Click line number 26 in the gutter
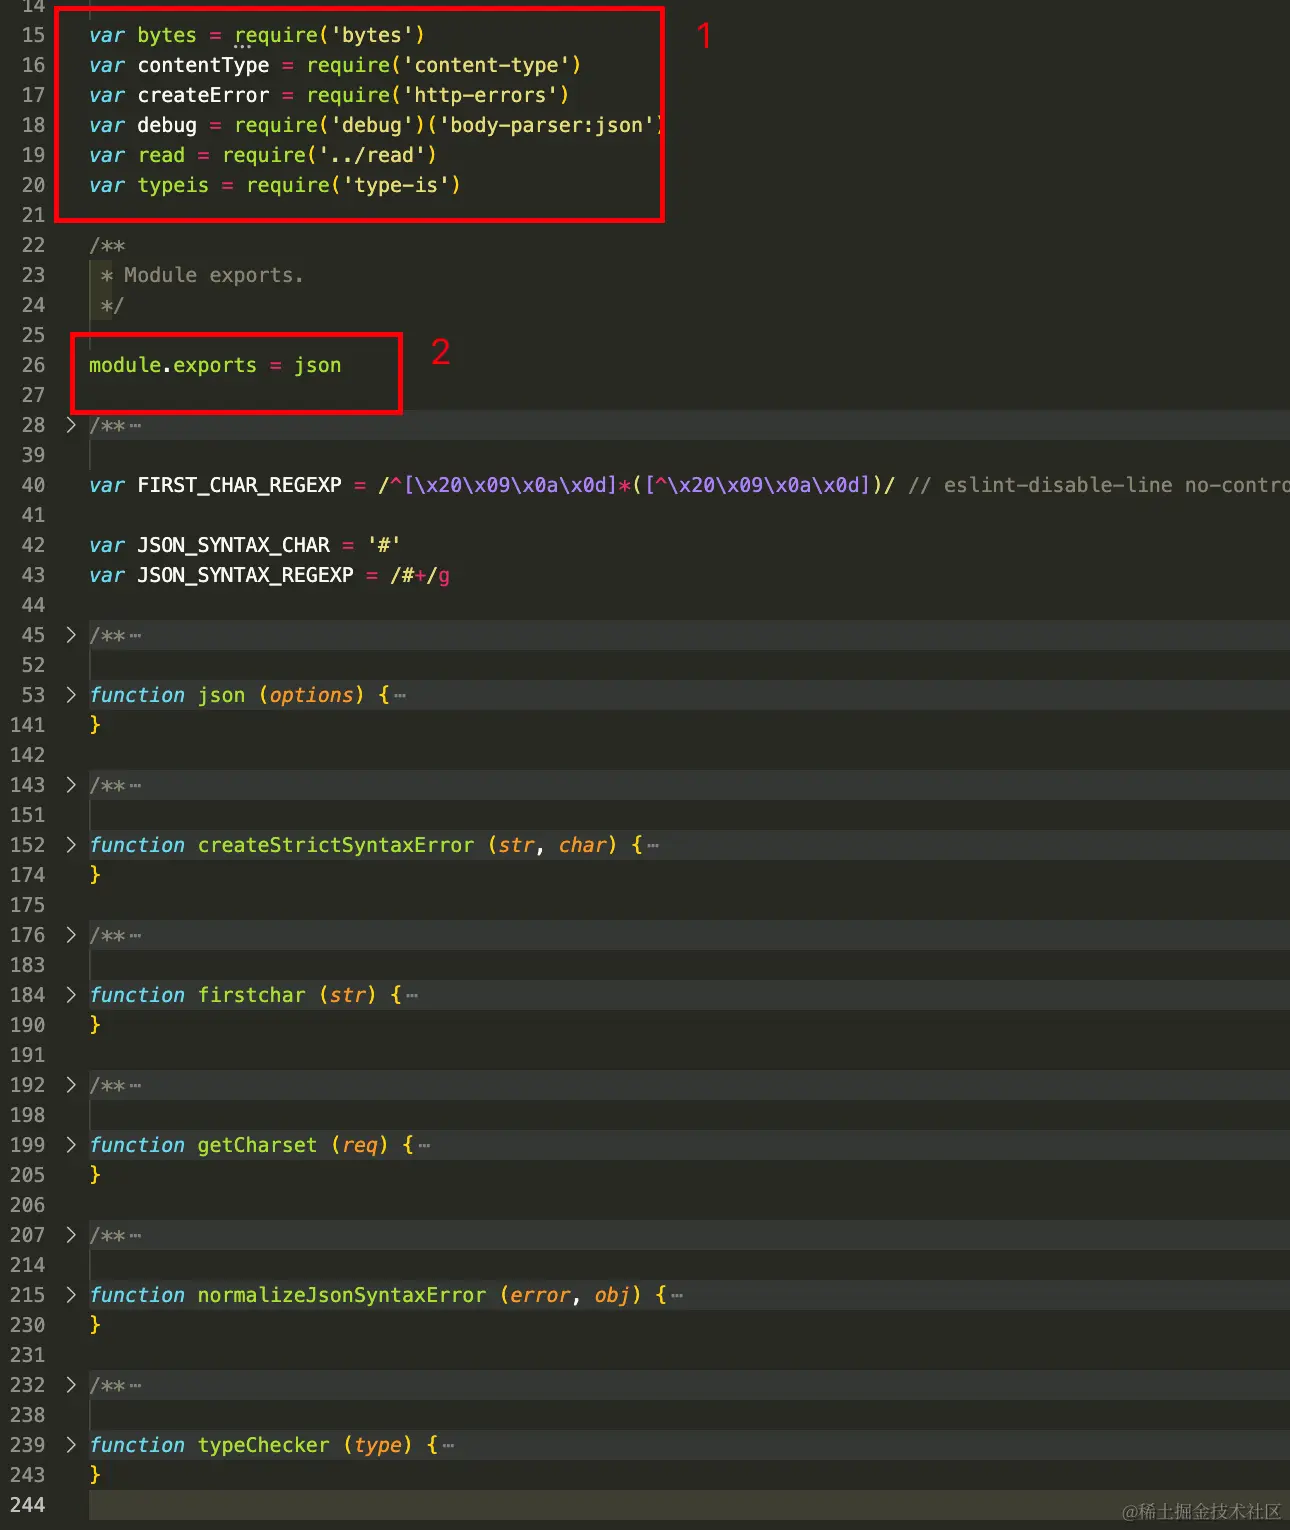Viewport: 1290px width, 1530px height. (x=33, y=365)
